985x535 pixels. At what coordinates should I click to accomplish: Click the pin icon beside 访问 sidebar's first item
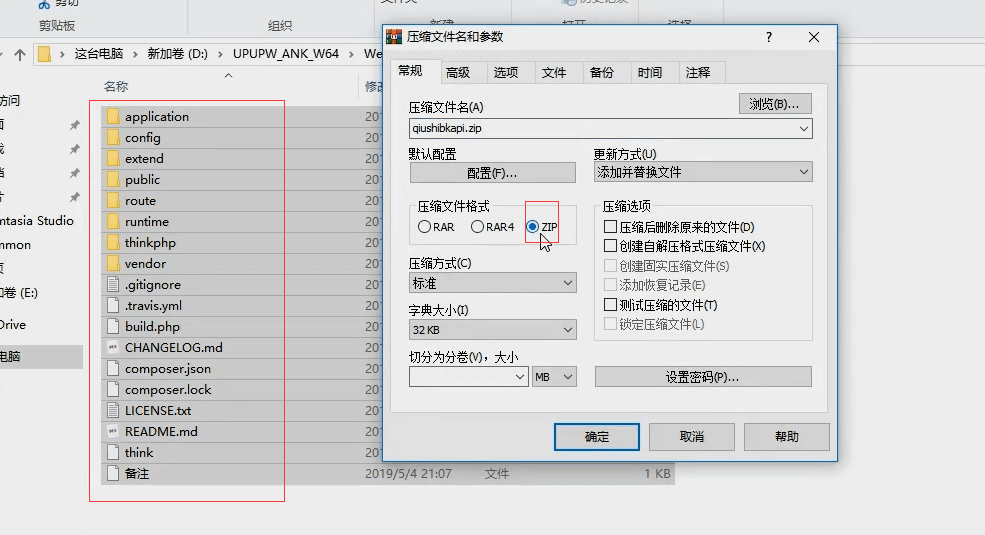click(x=75, y=125)
